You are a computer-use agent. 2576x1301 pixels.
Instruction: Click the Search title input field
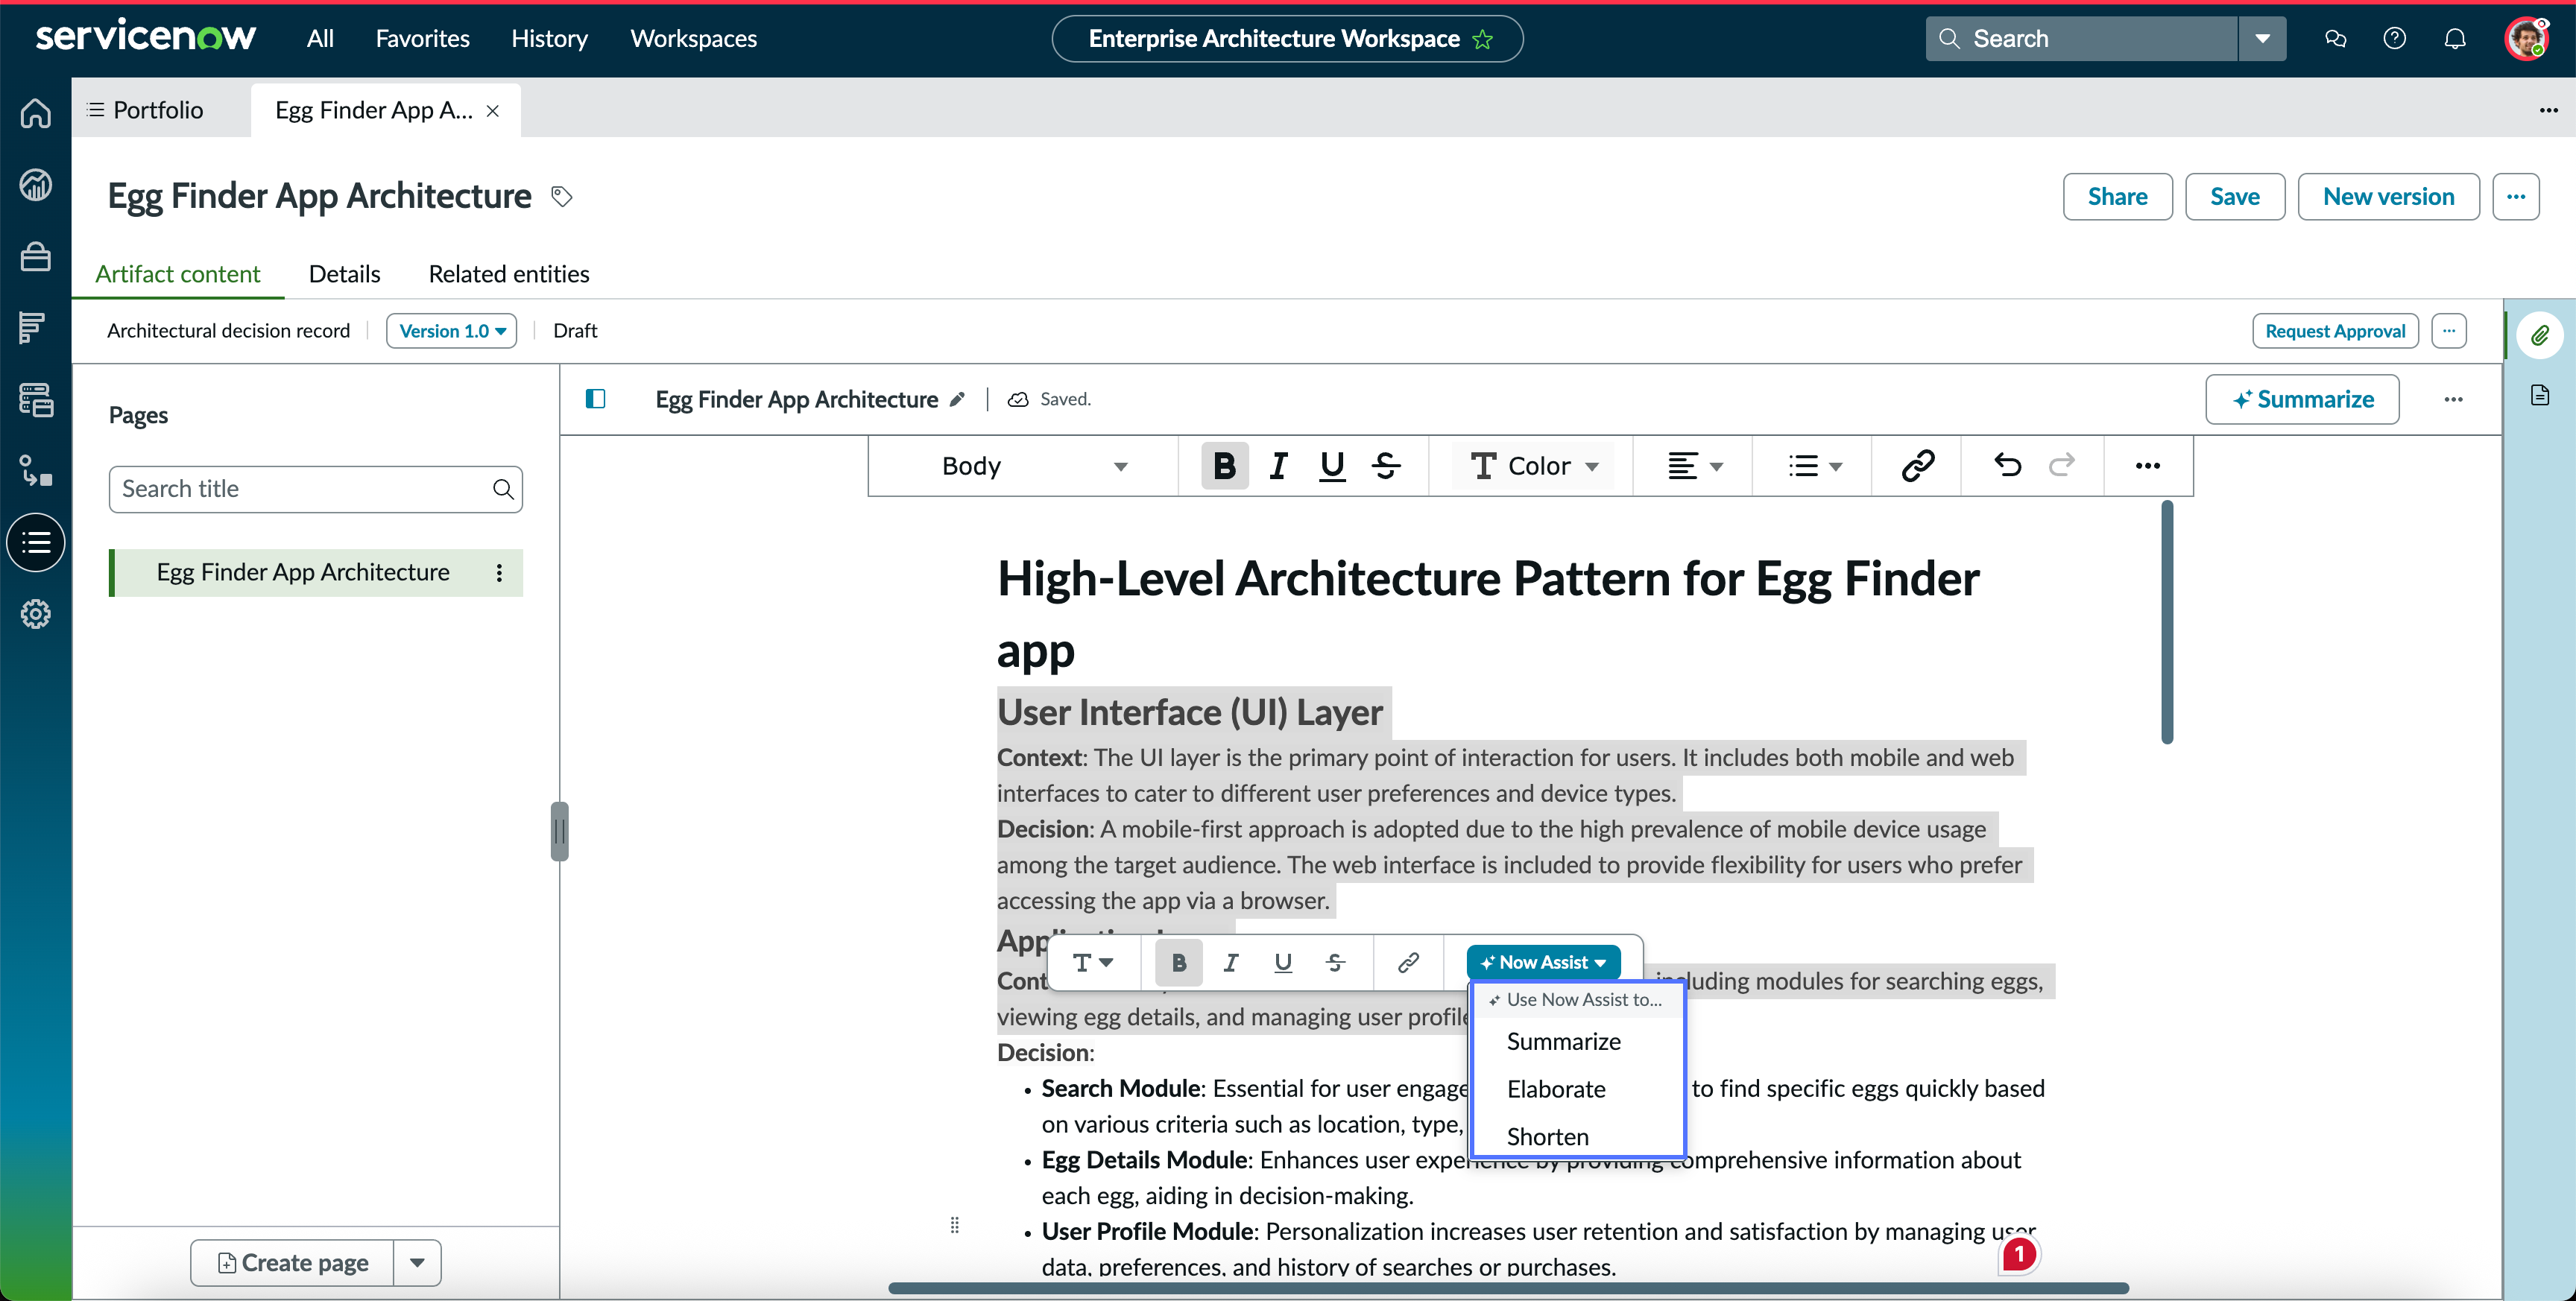[315, 489]
